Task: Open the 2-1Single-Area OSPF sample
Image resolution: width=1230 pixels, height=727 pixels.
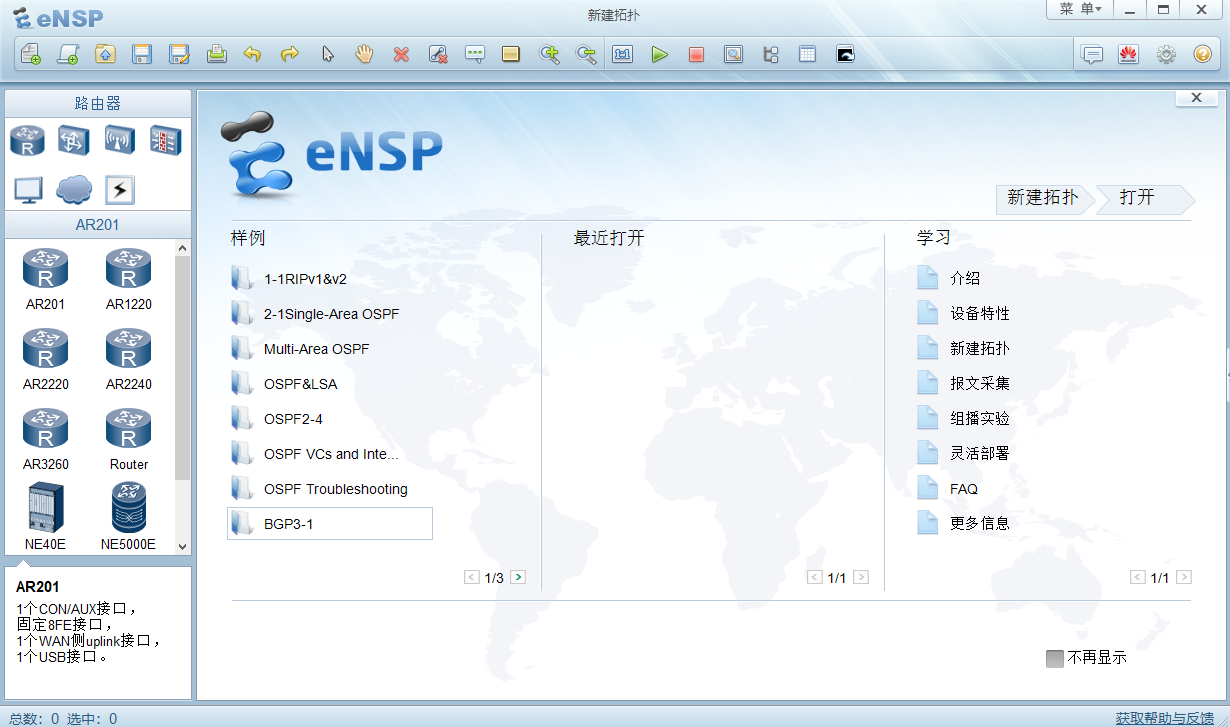Action: pyautogui.click(x=330, y=314)
